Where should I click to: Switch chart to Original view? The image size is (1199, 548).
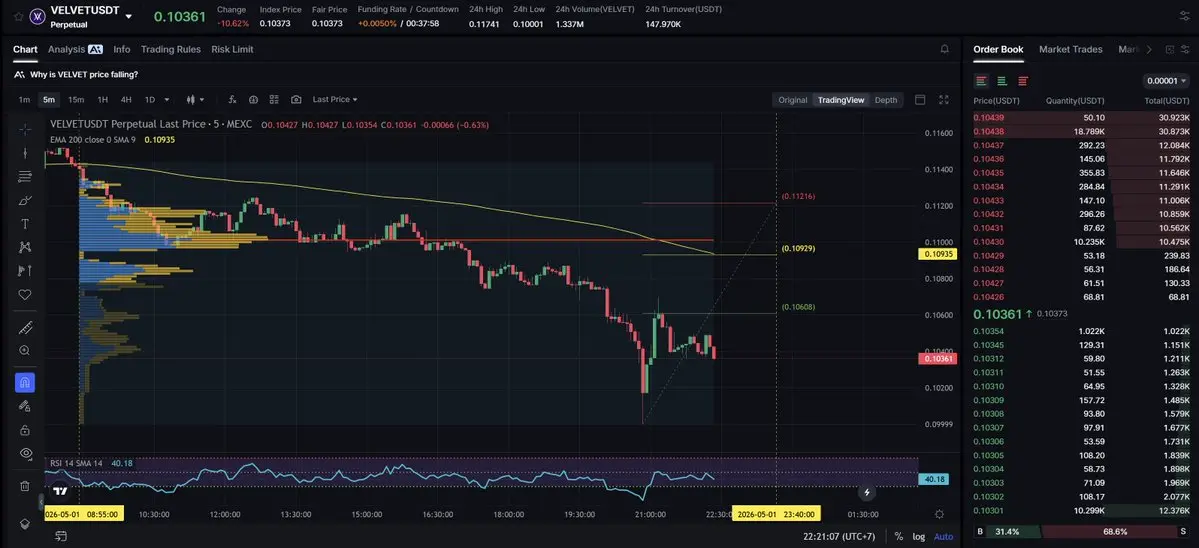pyautogui.click(x=792, y=100)
